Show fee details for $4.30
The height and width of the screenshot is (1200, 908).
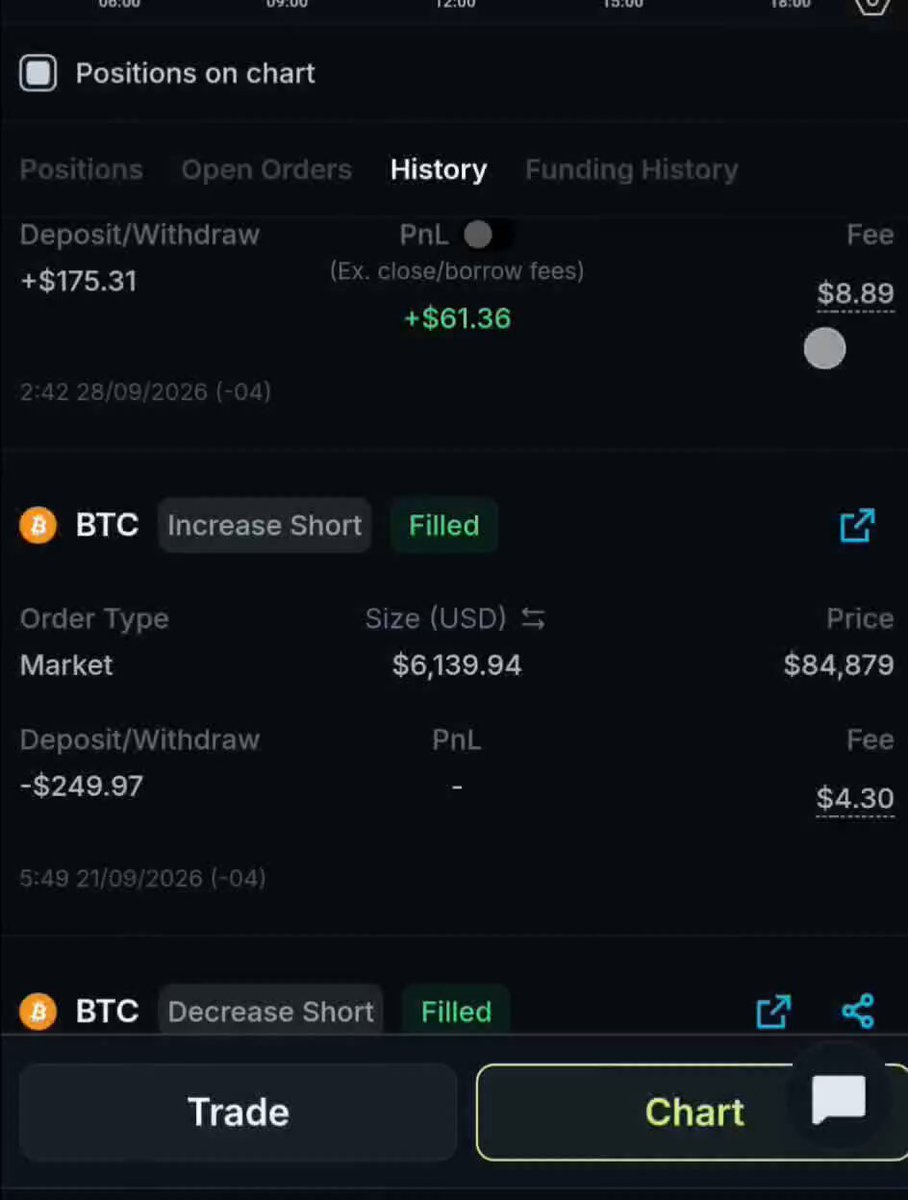pyautogui.click(x=855, y=799)
